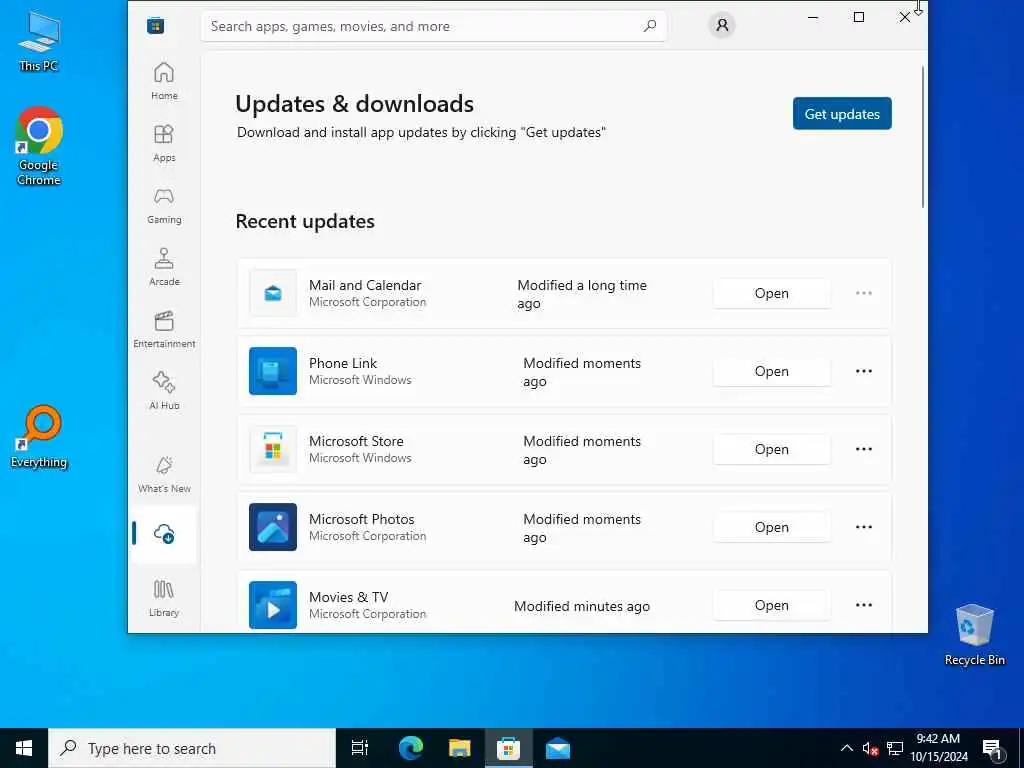
Task: Show hidden system tray icons
Action: (x=846, y=748)
